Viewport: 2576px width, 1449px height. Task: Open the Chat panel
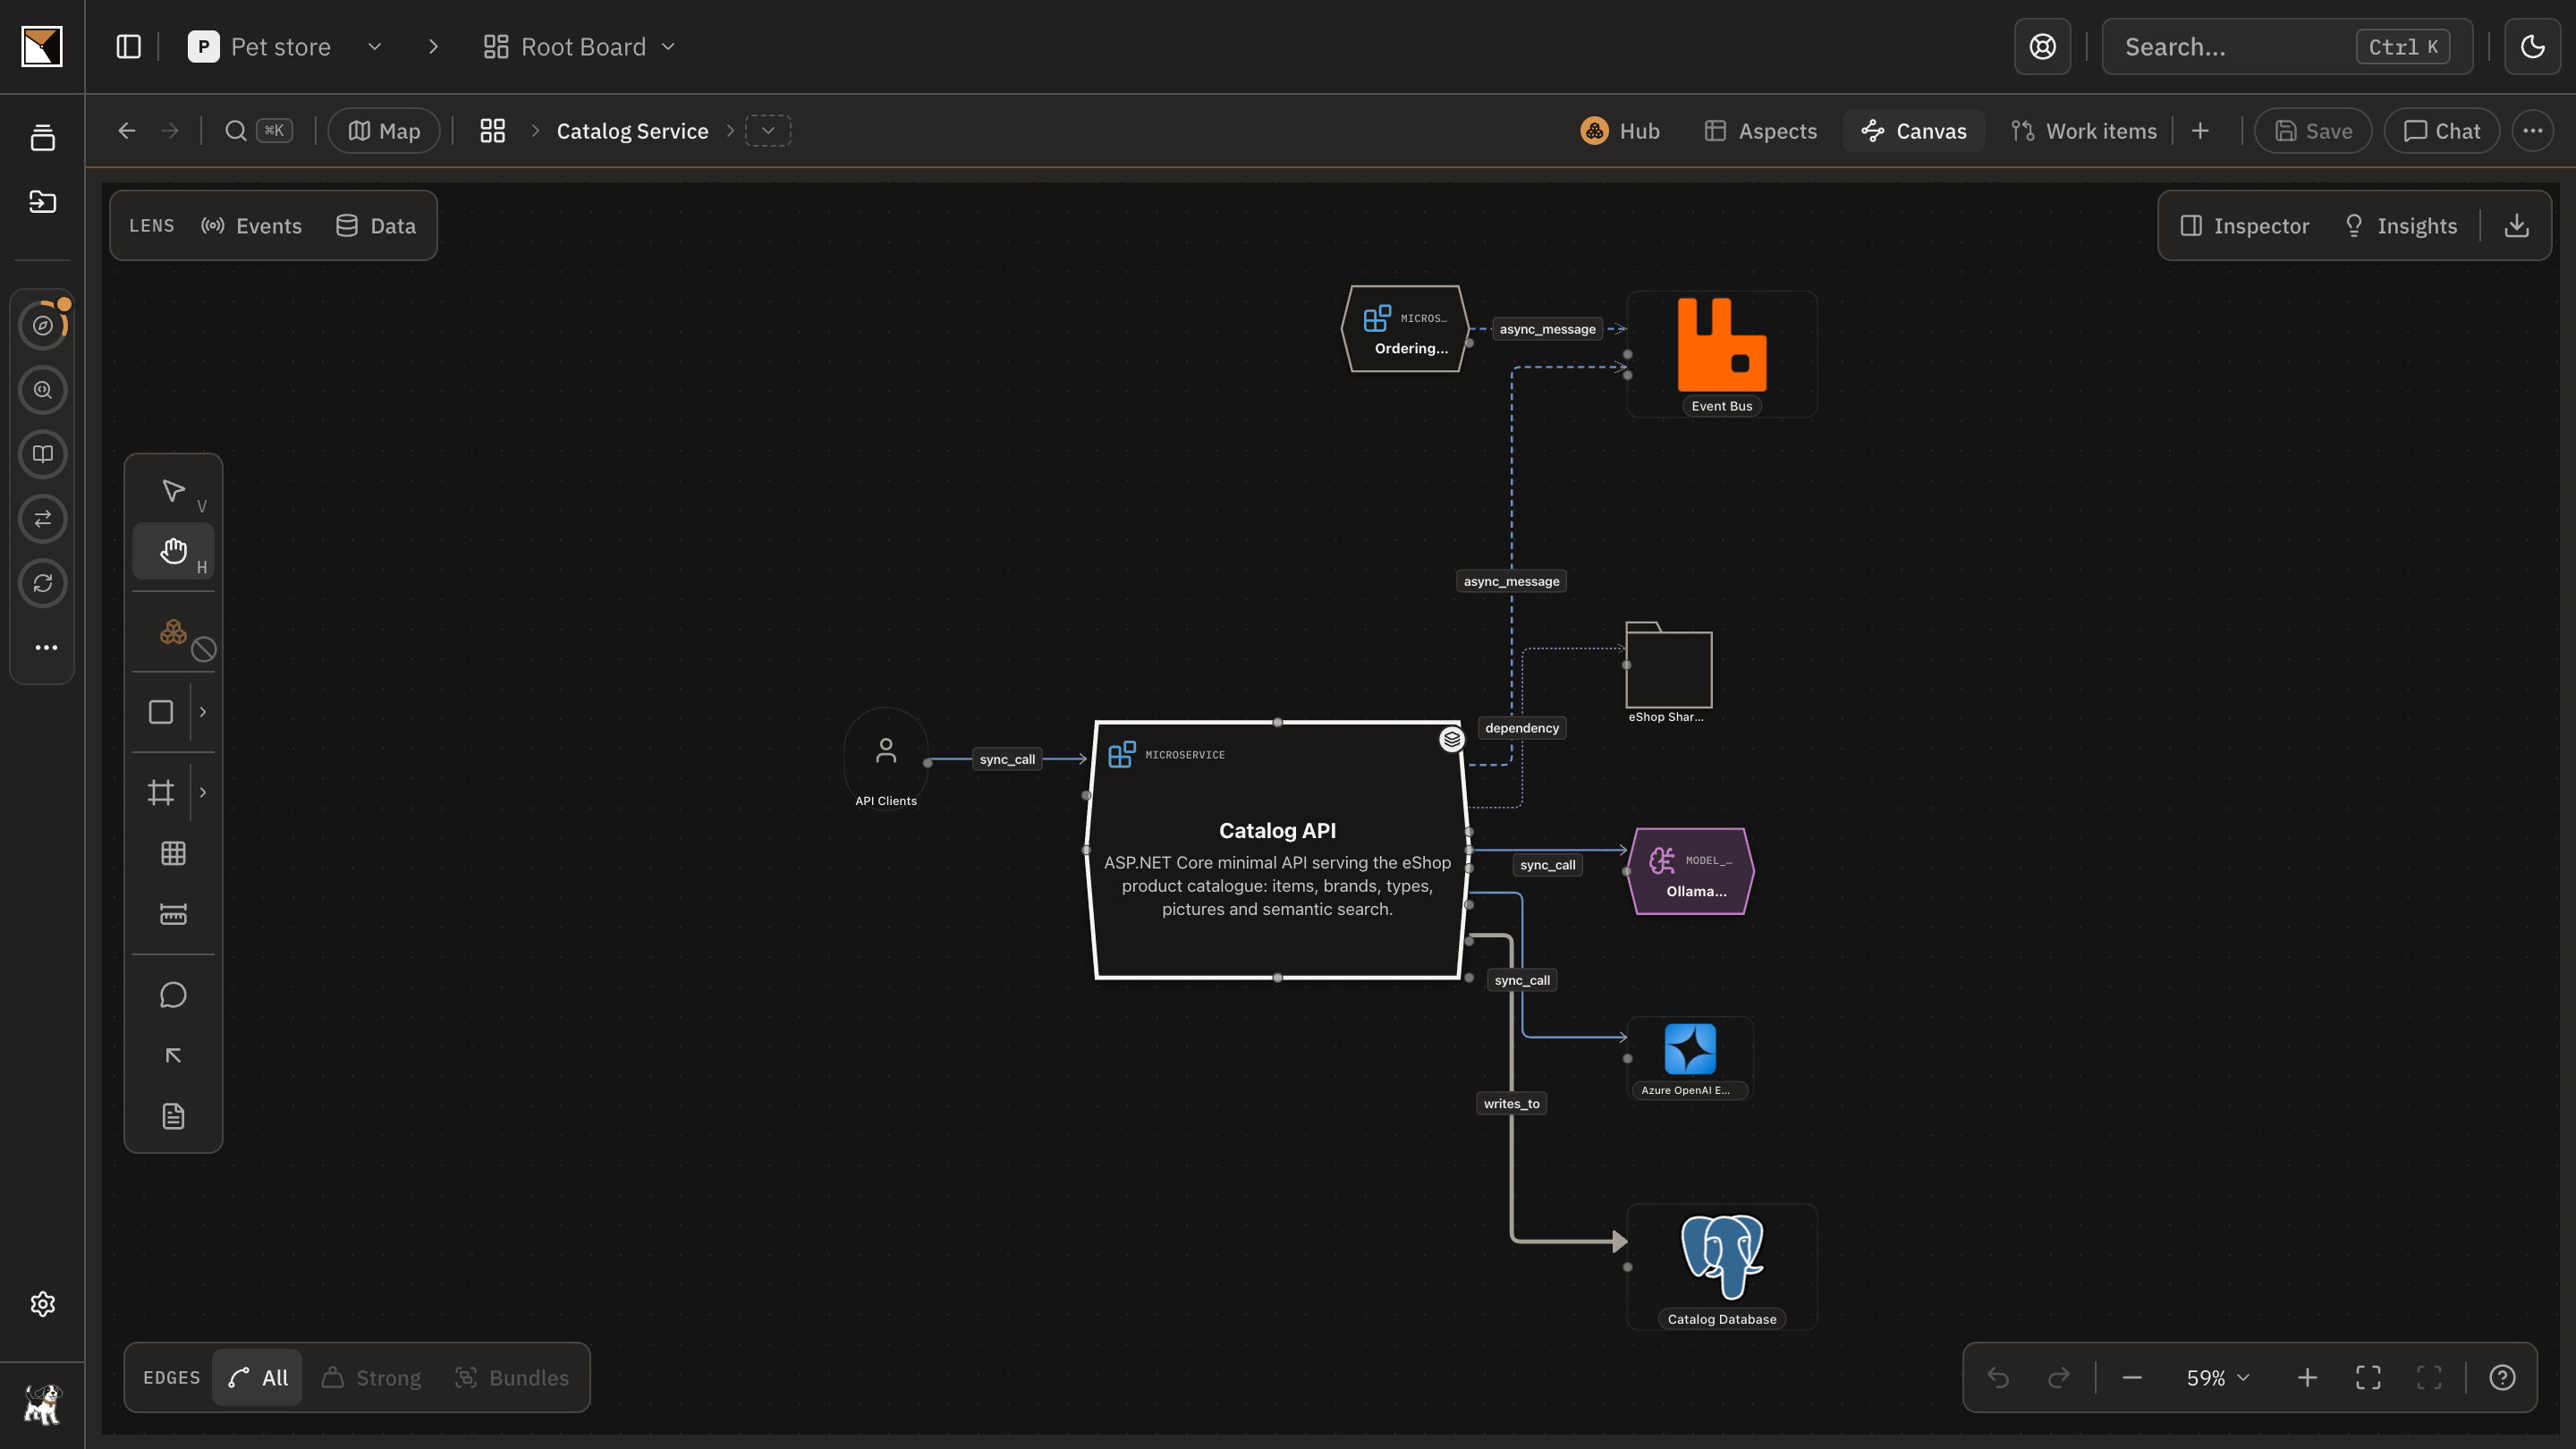pos(2441,131)
